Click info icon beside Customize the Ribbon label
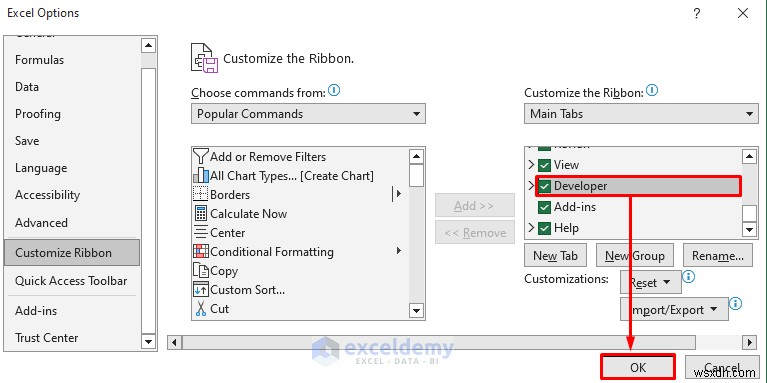The height and width of the screenshot is (383, 767). 652,90
